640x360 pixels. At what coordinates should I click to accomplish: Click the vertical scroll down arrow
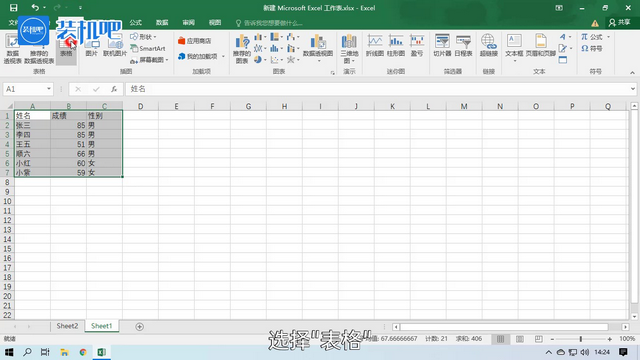click(x=634, y=316)
